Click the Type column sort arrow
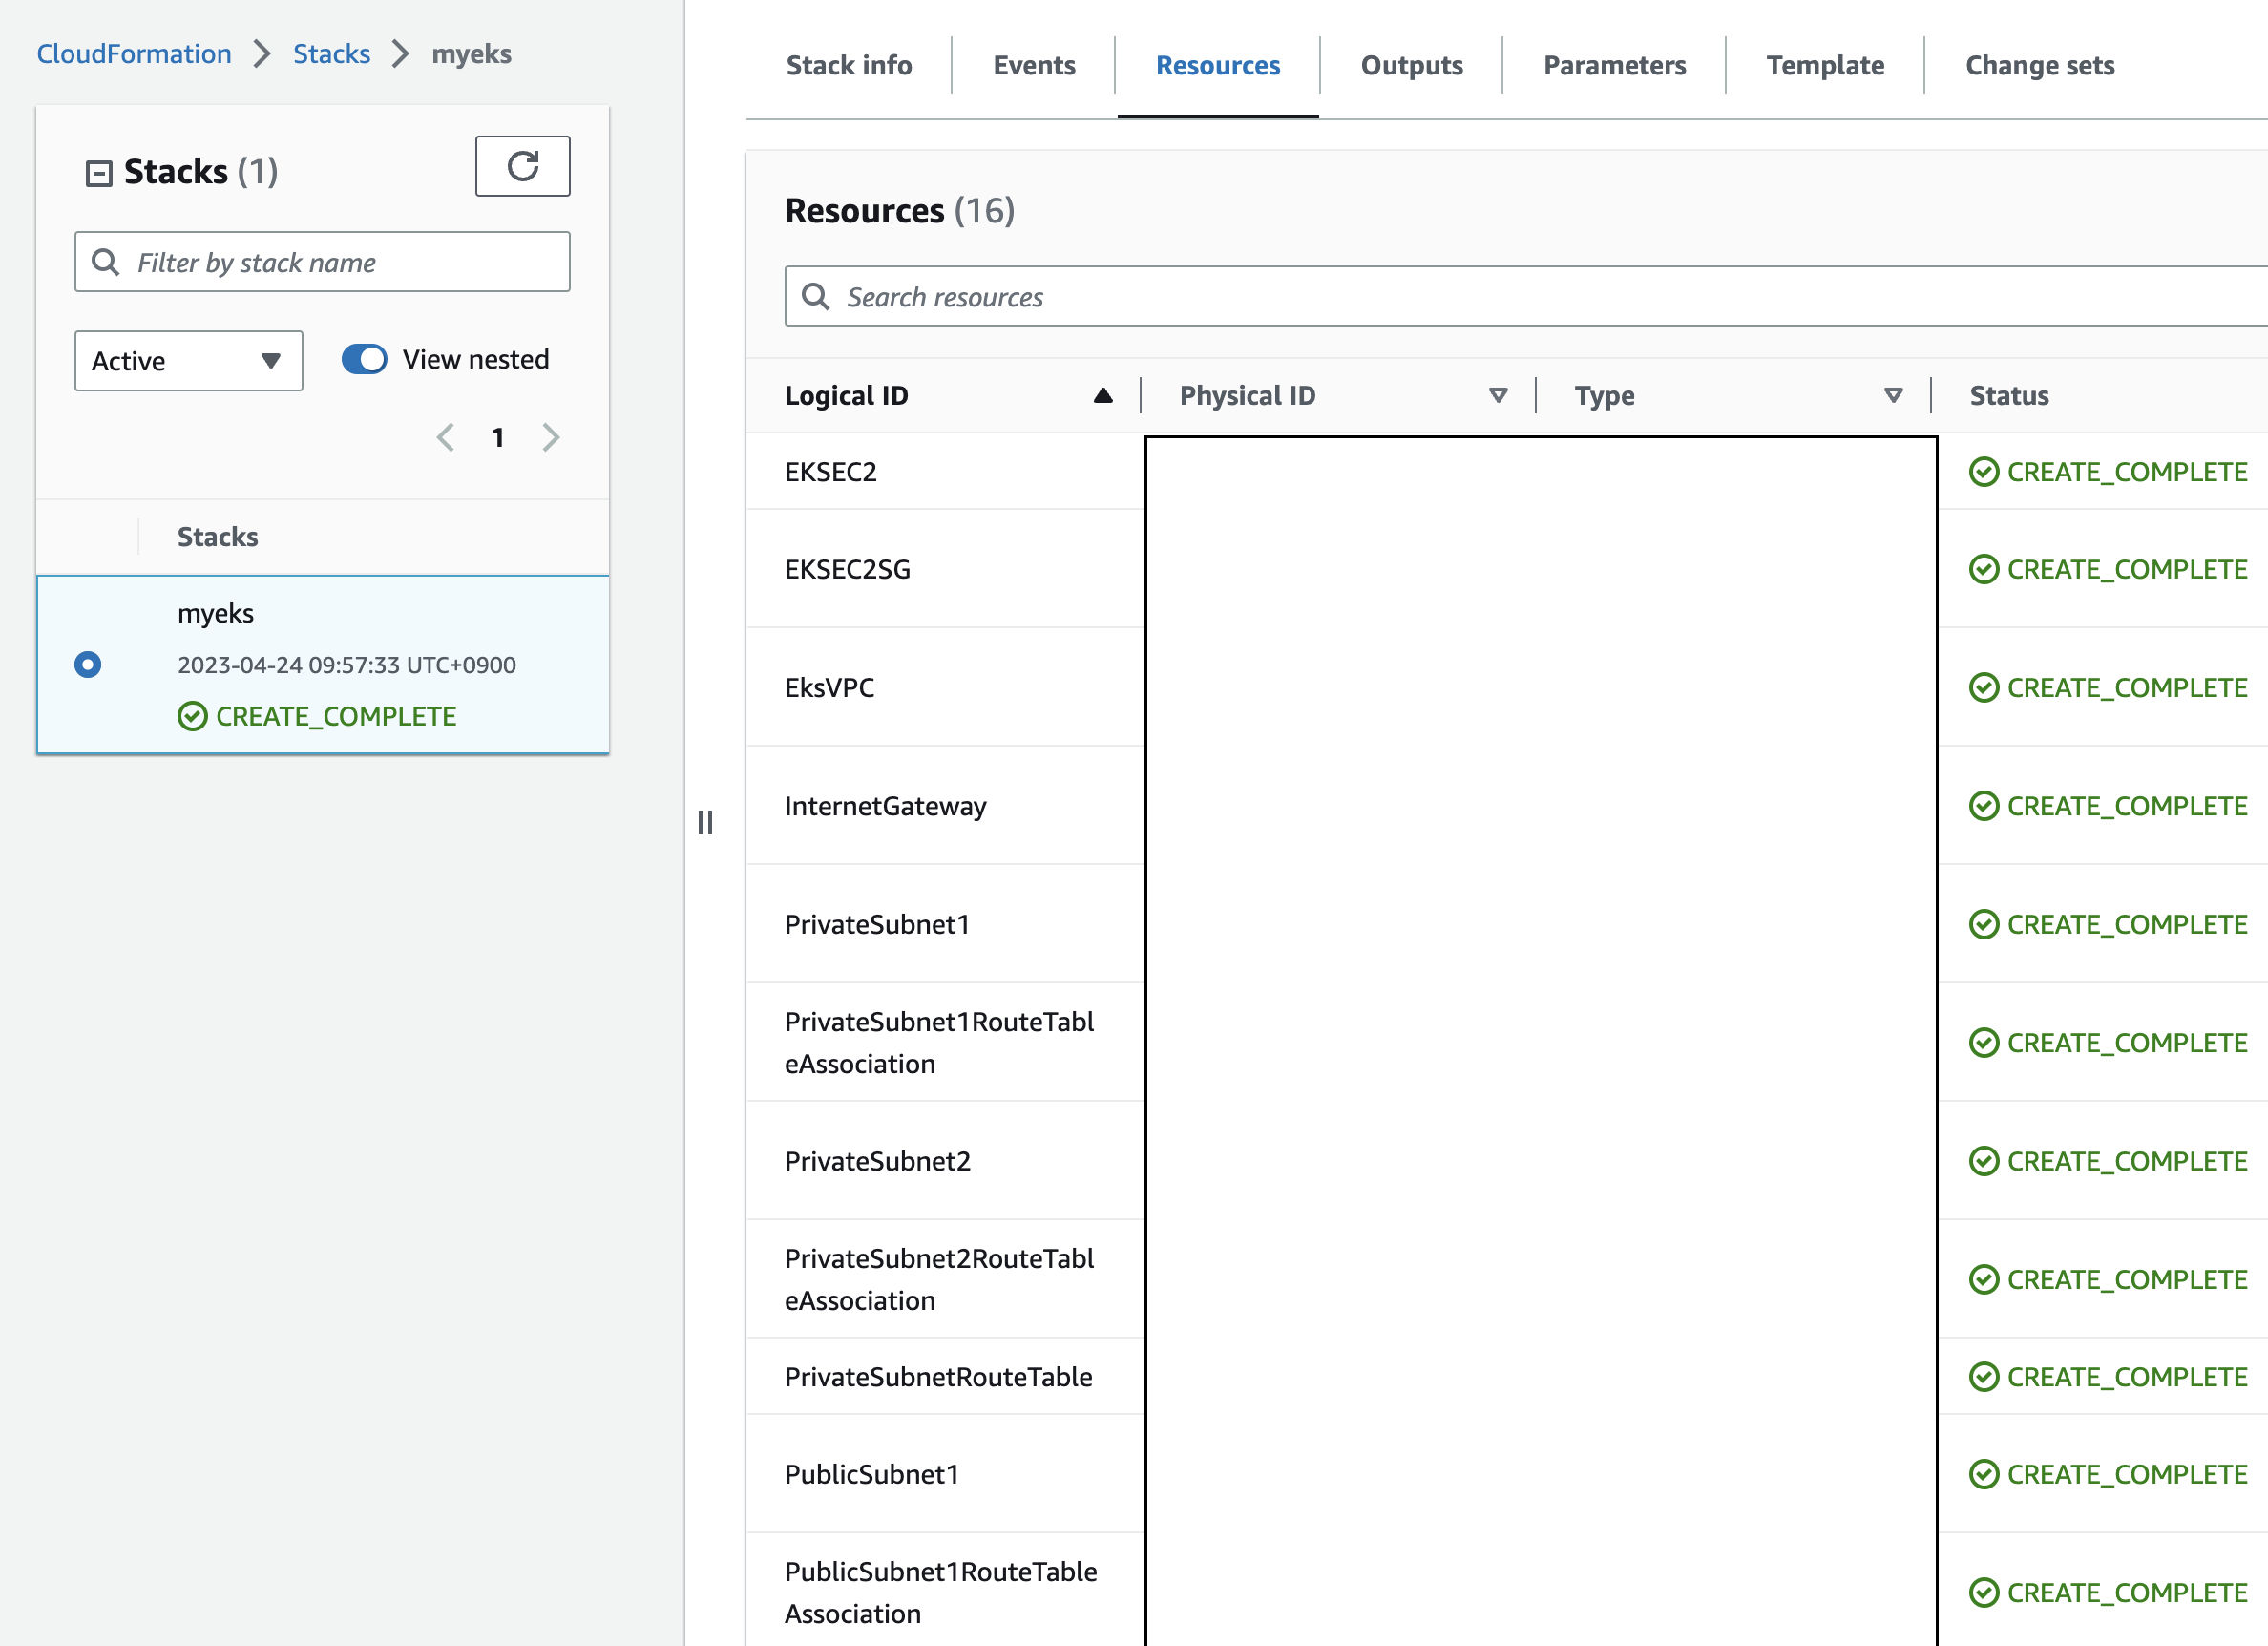Image resolution: width=2268 pixels, height=1646 pixels. (1892, 396)
